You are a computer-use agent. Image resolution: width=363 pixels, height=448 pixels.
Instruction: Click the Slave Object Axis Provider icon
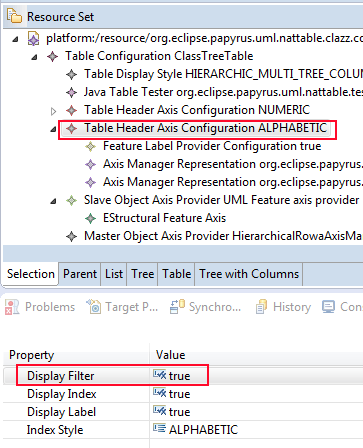(x=72, y=200)
